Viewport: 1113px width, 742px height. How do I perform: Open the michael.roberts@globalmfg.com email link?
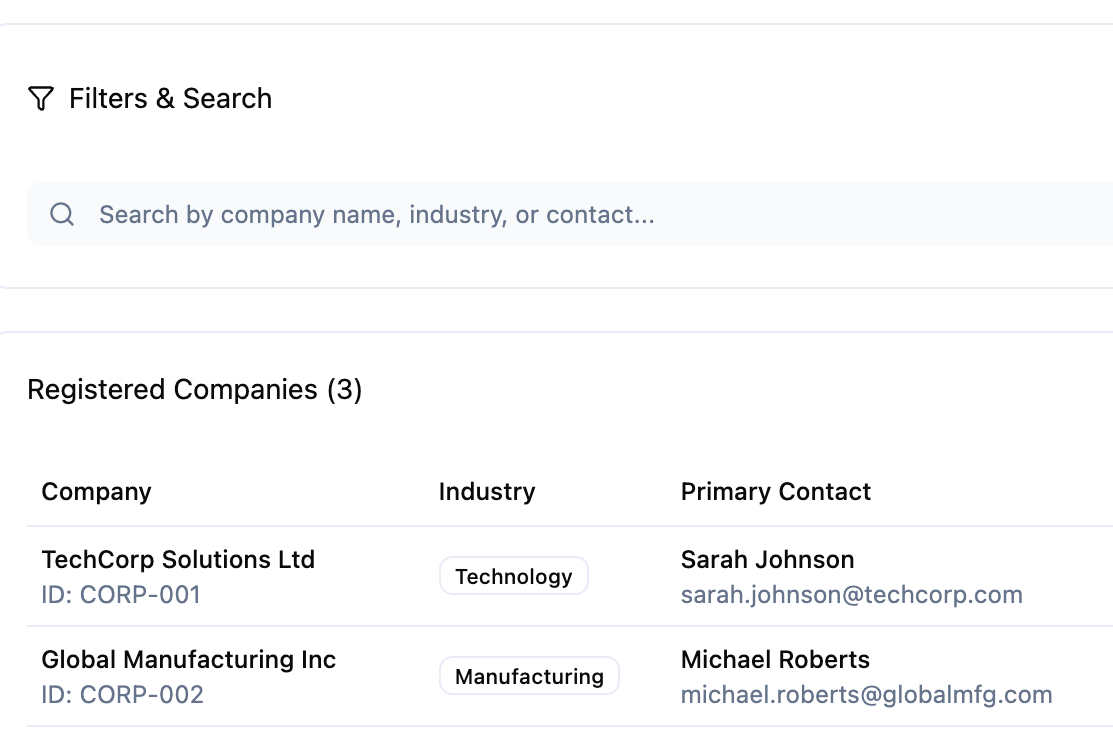867,694
